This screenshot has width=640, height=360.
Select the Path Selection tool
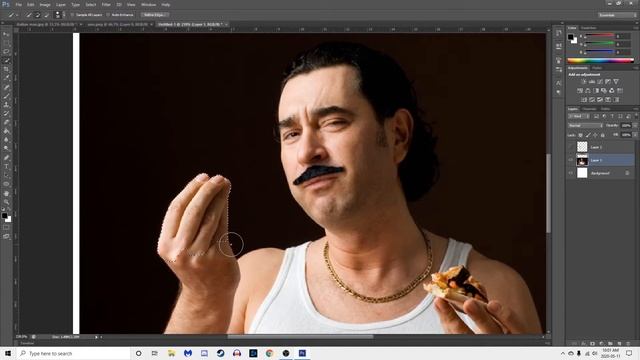tap(6, 175)
